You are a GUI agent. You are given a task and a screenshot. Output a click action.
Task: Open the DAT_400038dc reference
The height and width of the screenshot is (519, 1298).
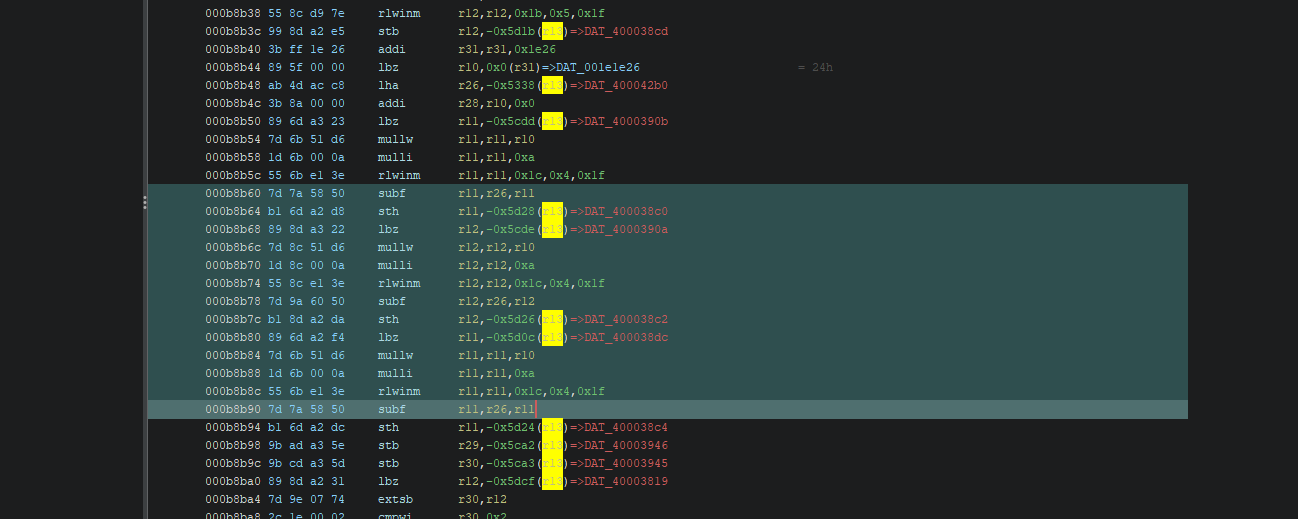tap(626, 338)
